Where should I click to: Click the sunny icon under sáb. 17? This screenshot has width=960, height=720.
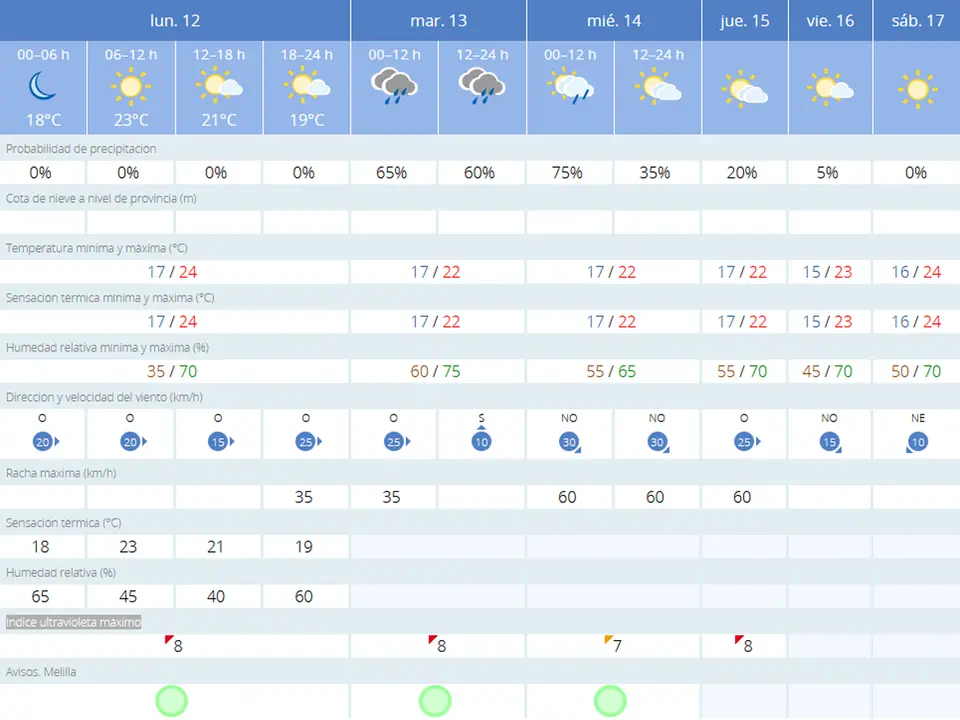click(917, 89)
